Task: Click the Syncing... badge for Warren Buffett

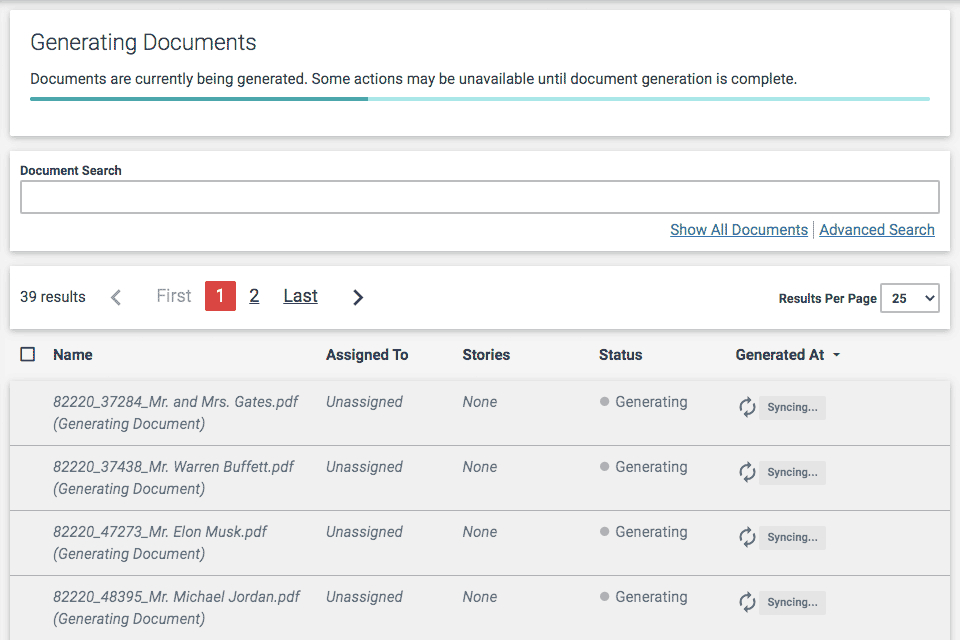Action: (792, 473)
